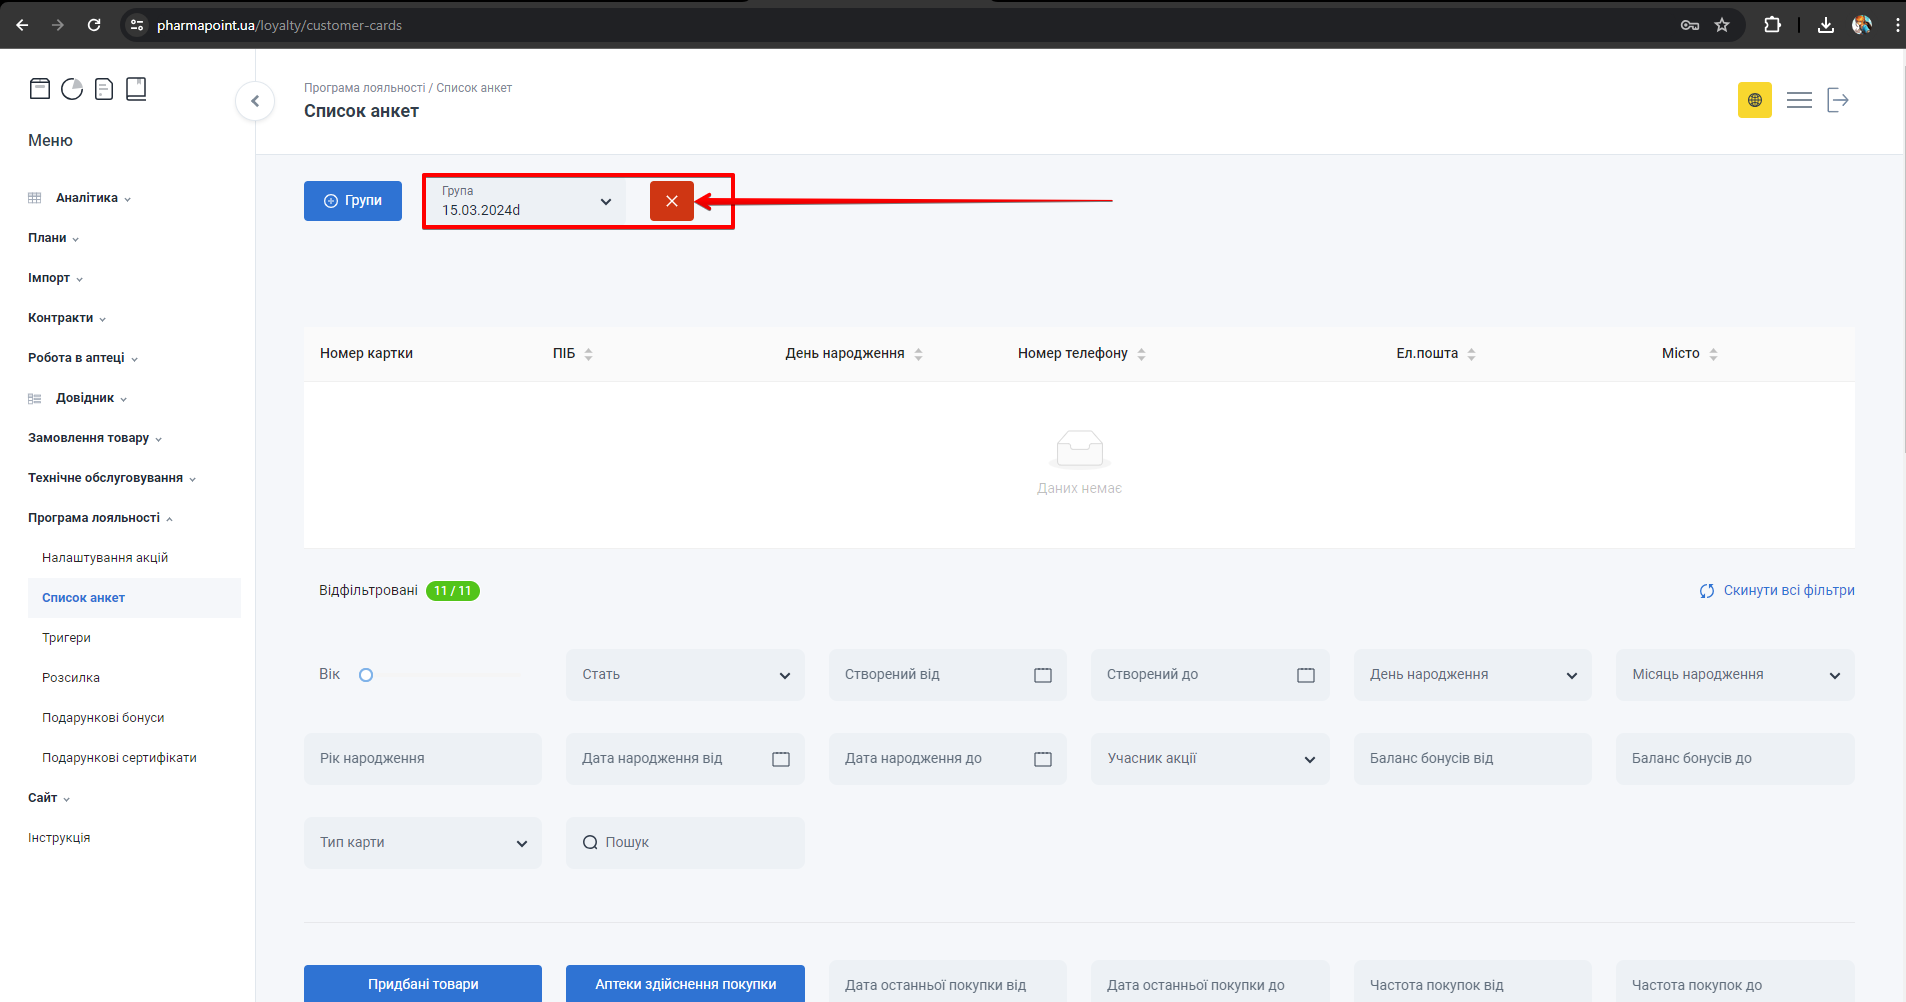Click the pie chart icon in sidebar
The image size is (1906, 1002).
(x=72, y=89)
